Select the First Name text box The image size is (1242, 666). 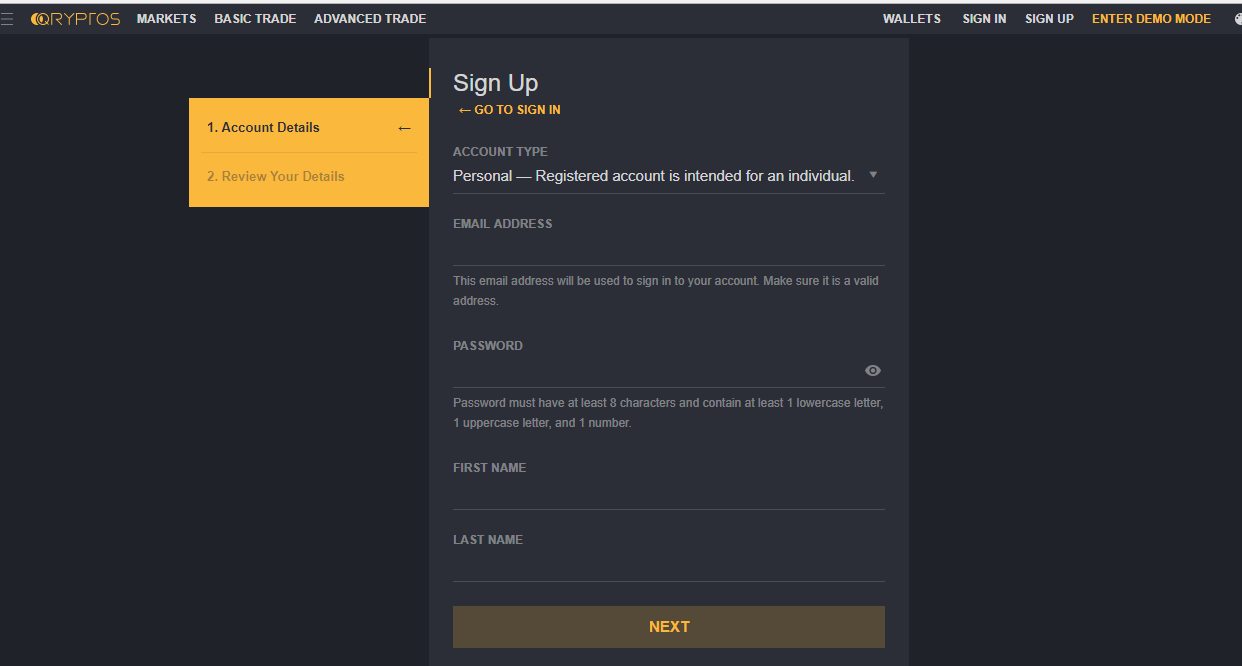click(668, 494)
